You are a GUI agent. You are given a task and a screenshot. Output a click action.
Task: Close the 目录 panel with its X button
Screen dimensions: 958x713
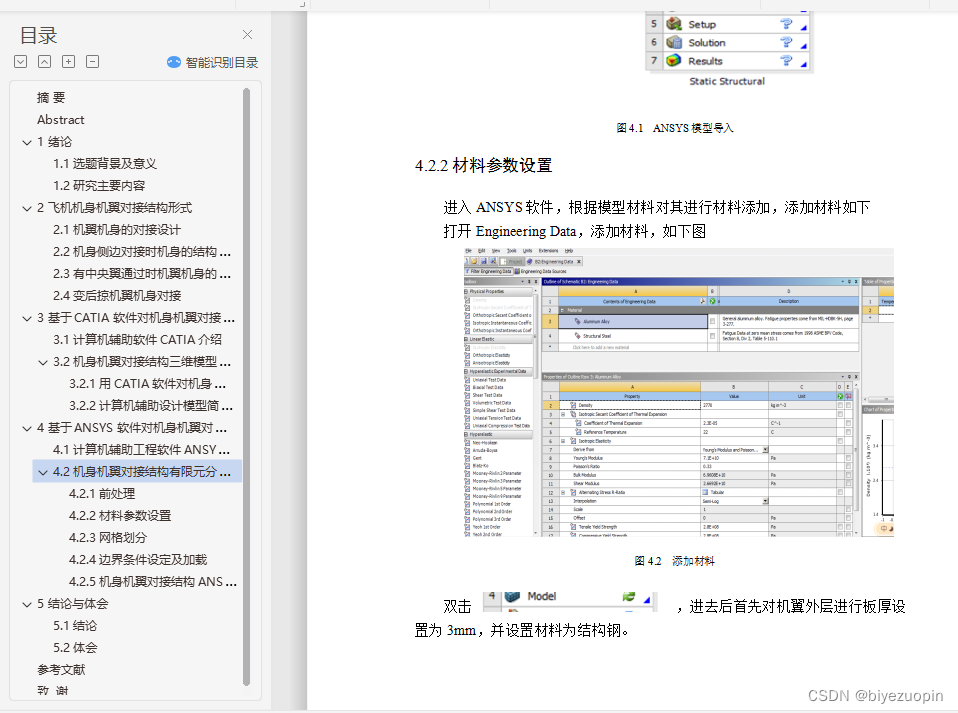(x=247, y=34)
